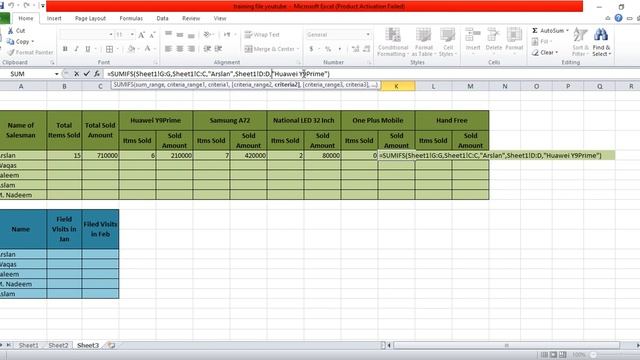Image resolution: width=640 pixels, height=360 pixels.
Task: Decrease font size with shrink-font icon
Action: 152,35
